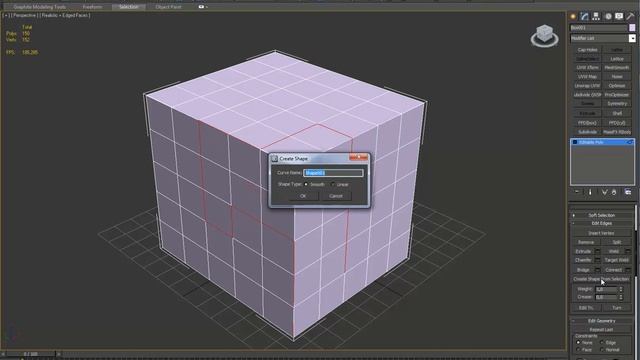Select Linear shape type radio
The height and width of the screenshot is (360, 640).
tap(333, 184)
